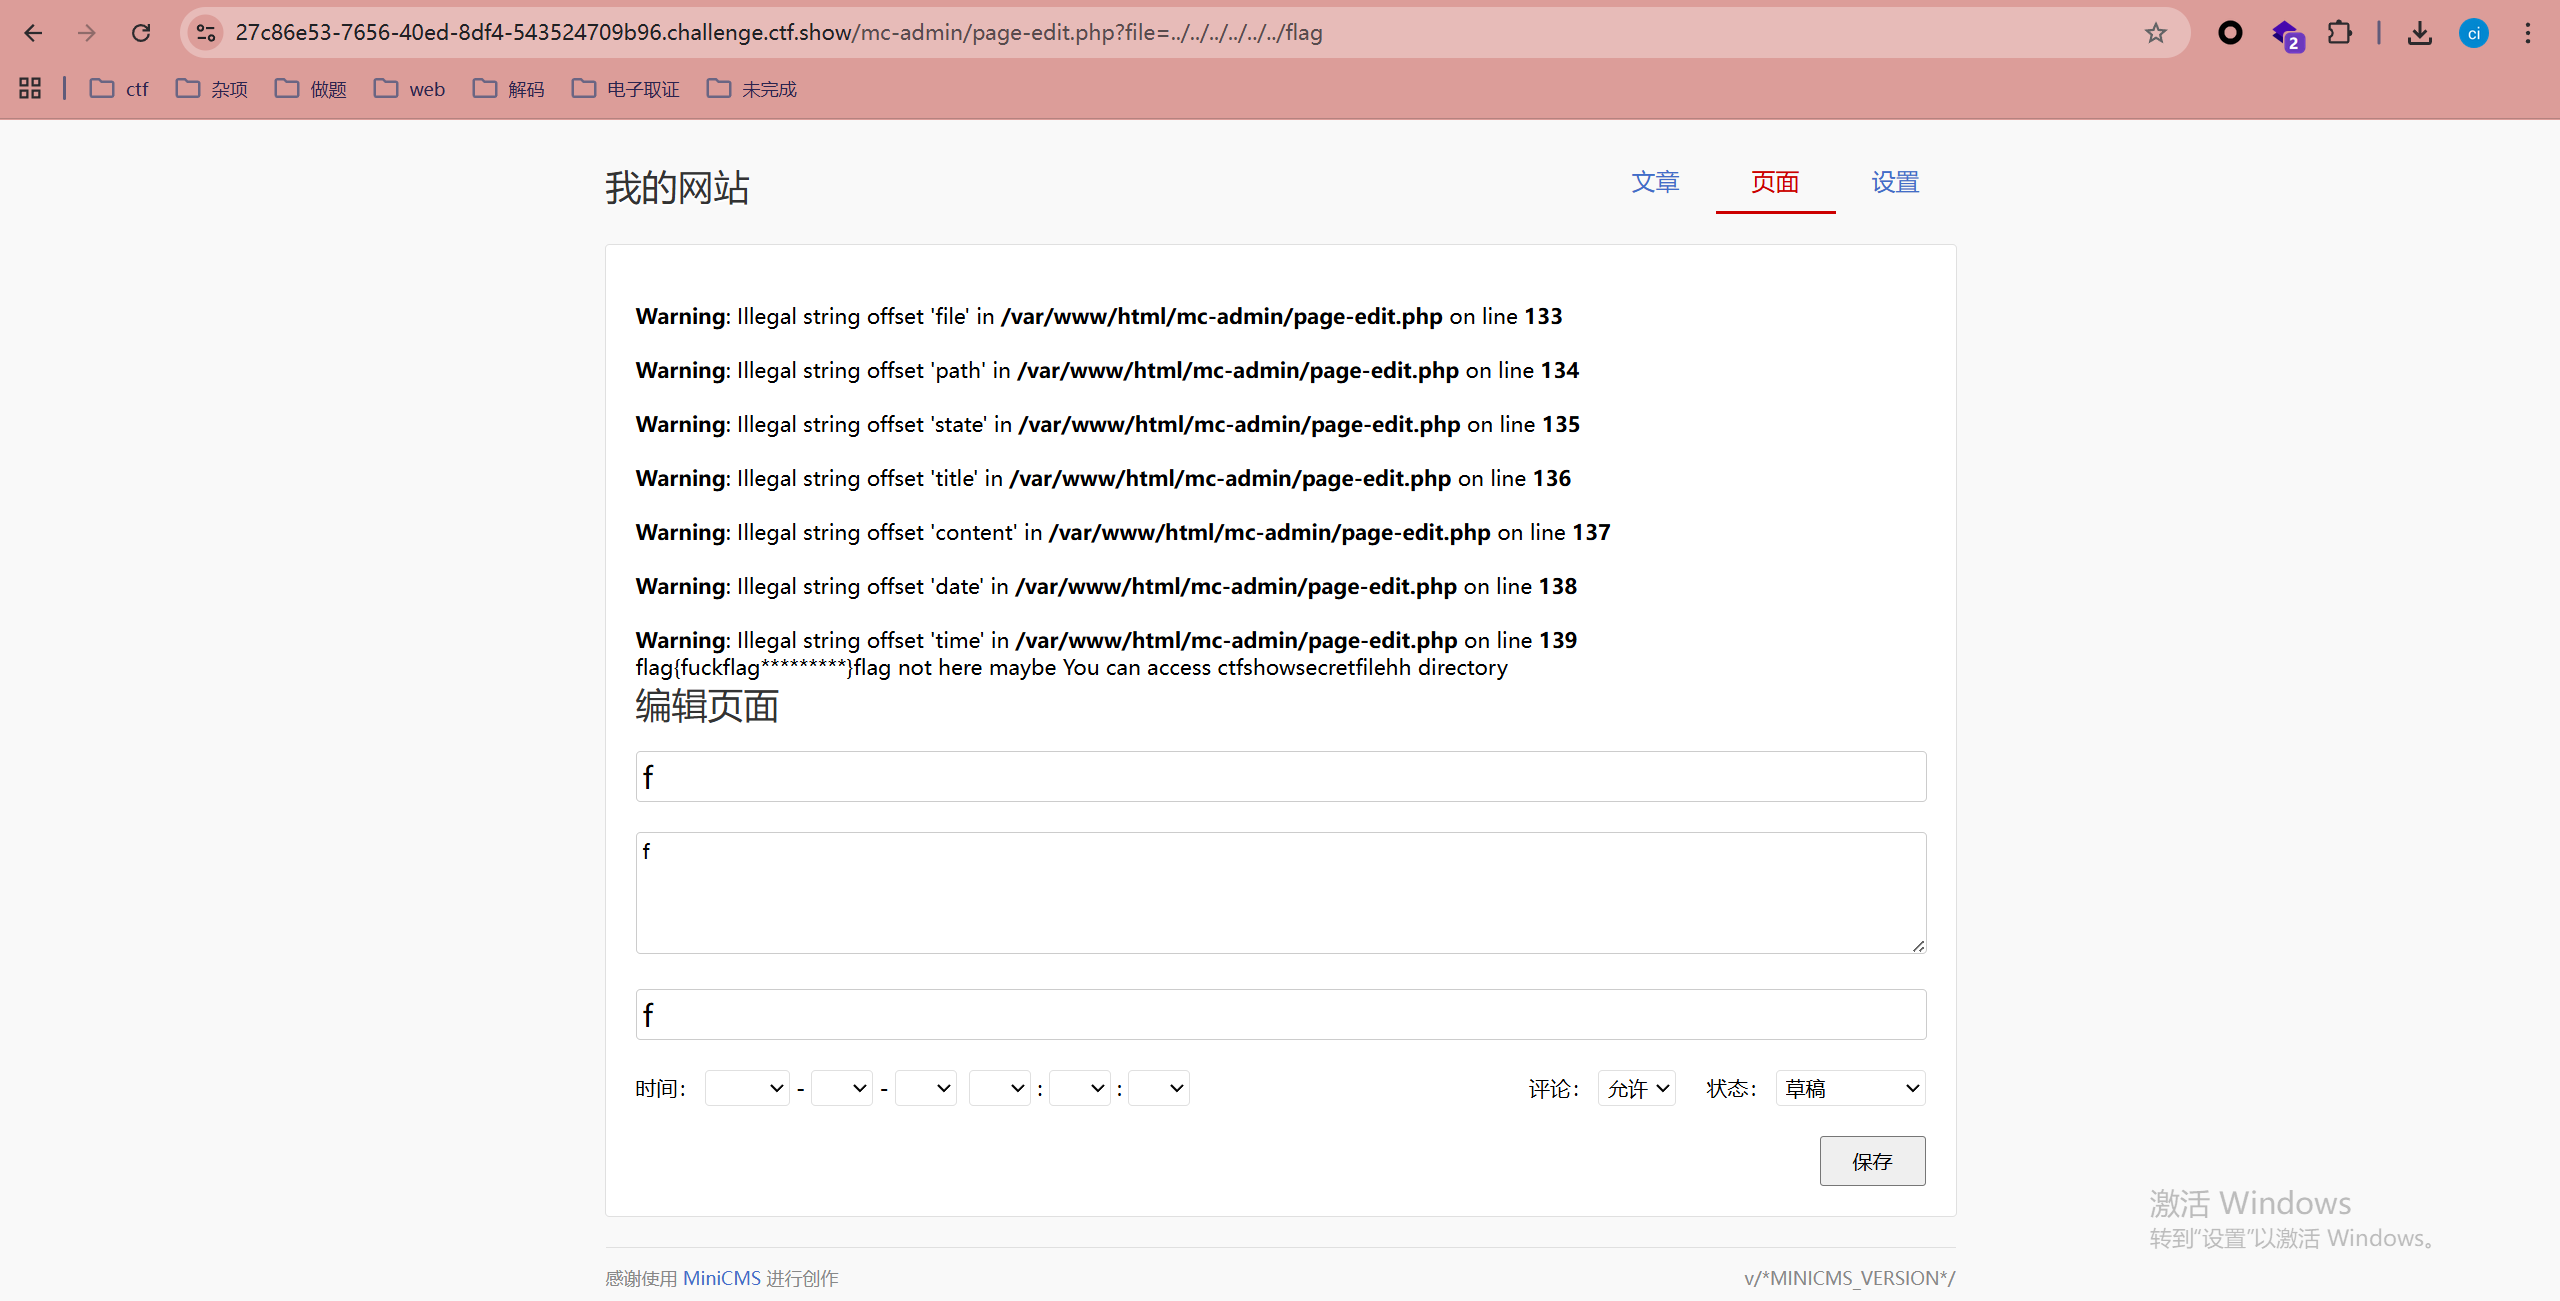Screen dimensions: 2560x1301
Task: Open browser downloads icon
Action: coord(2419,33)
